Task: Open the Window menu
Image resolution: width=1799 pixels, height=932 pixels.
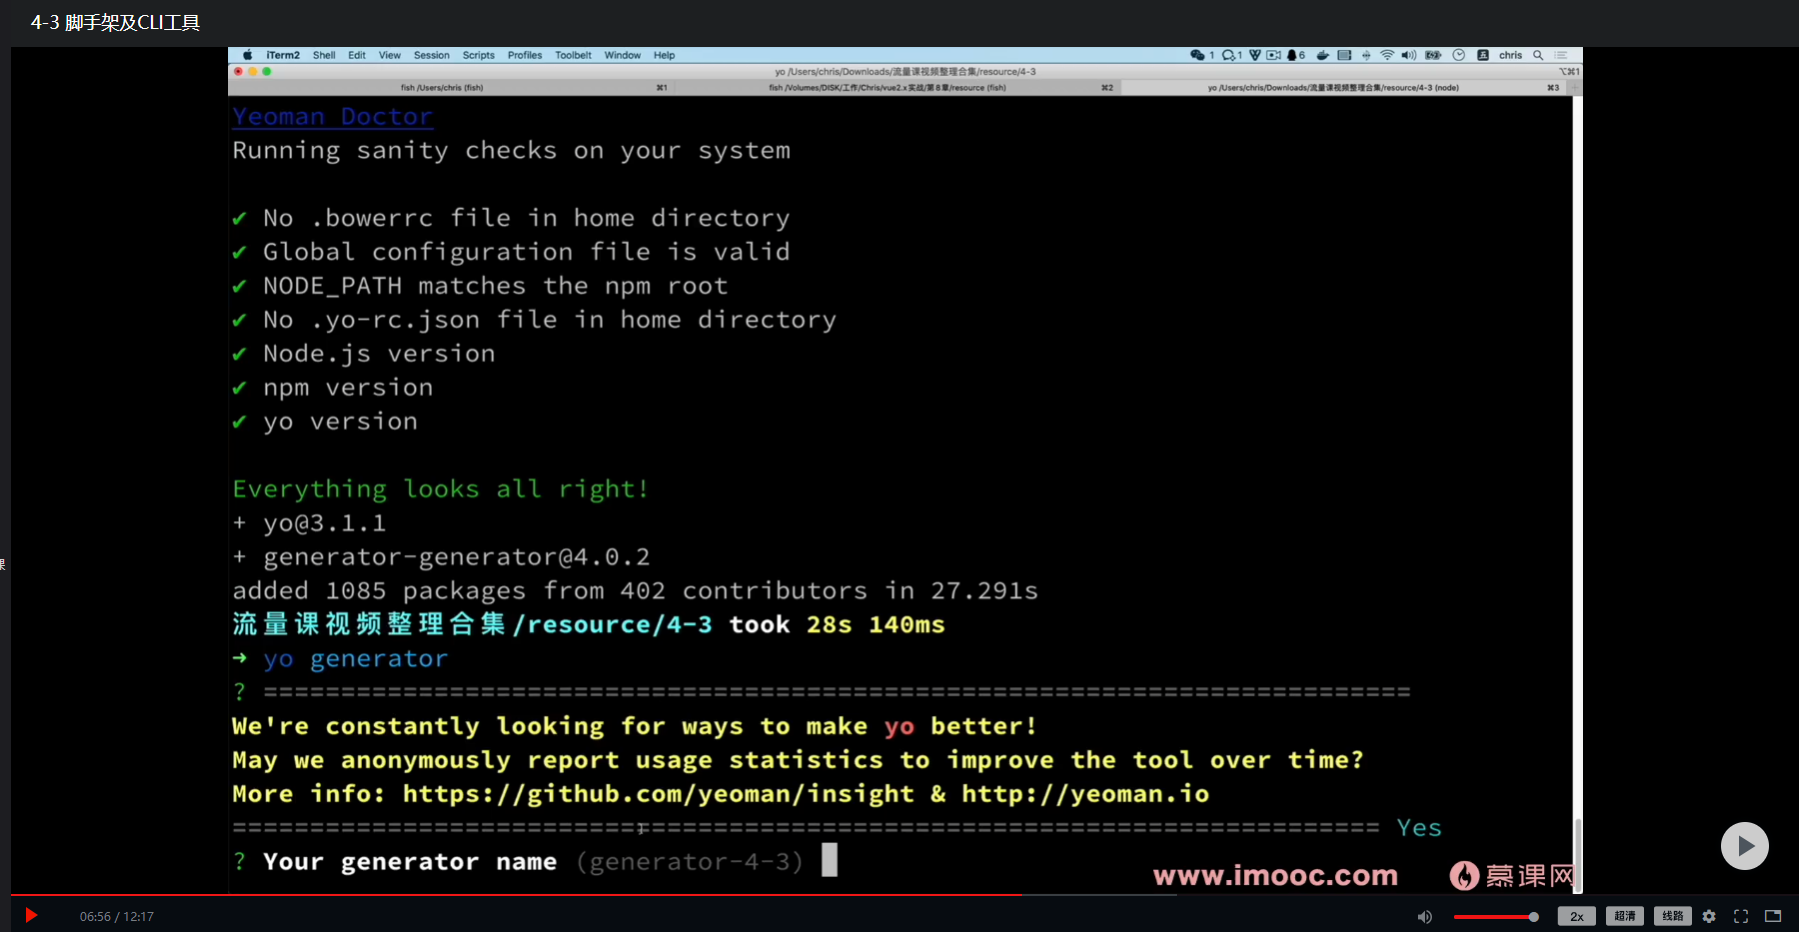Action: (x=622, y=55)
